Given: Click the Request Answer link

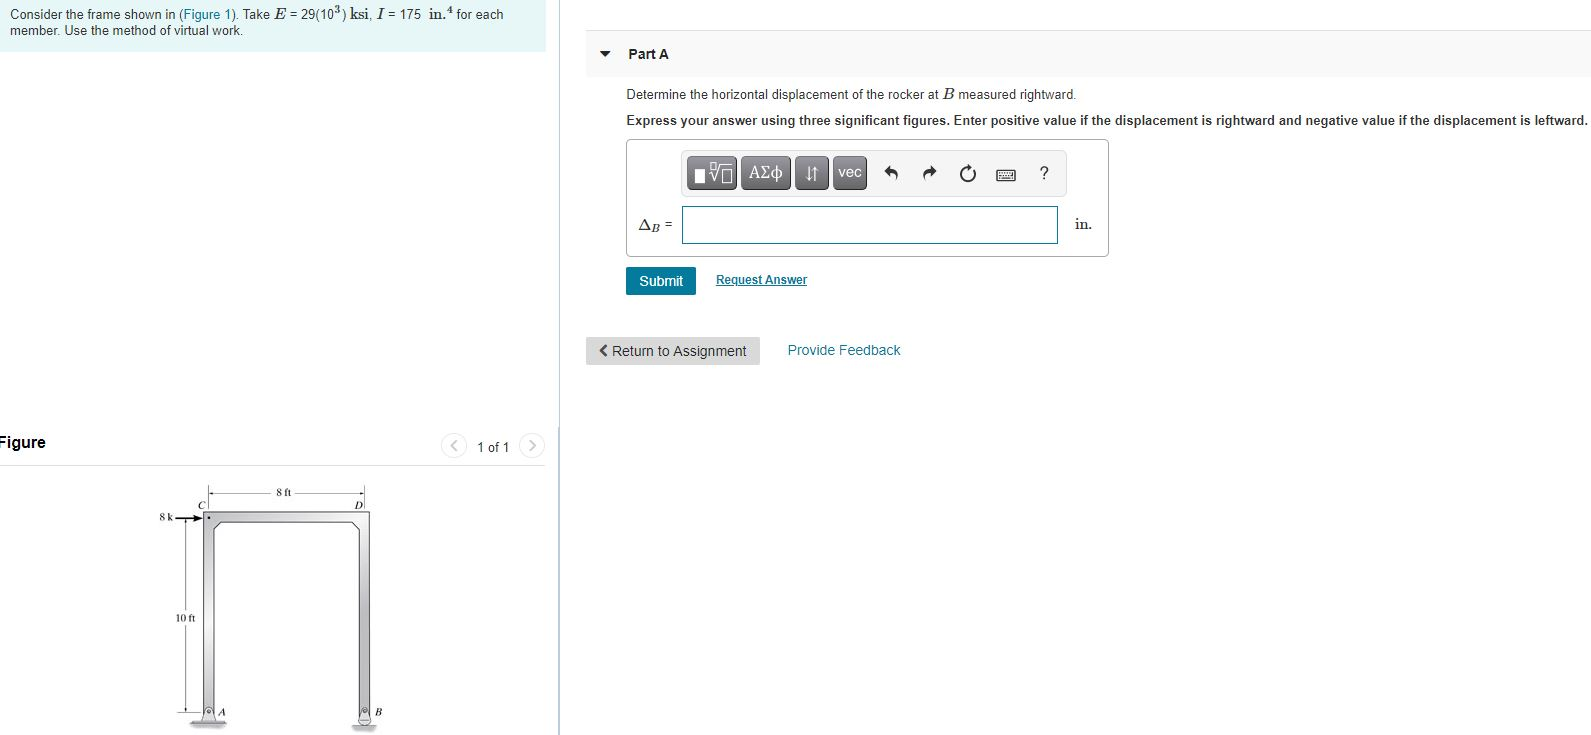Looking at the screenshot, I should [x=761, y=280].
